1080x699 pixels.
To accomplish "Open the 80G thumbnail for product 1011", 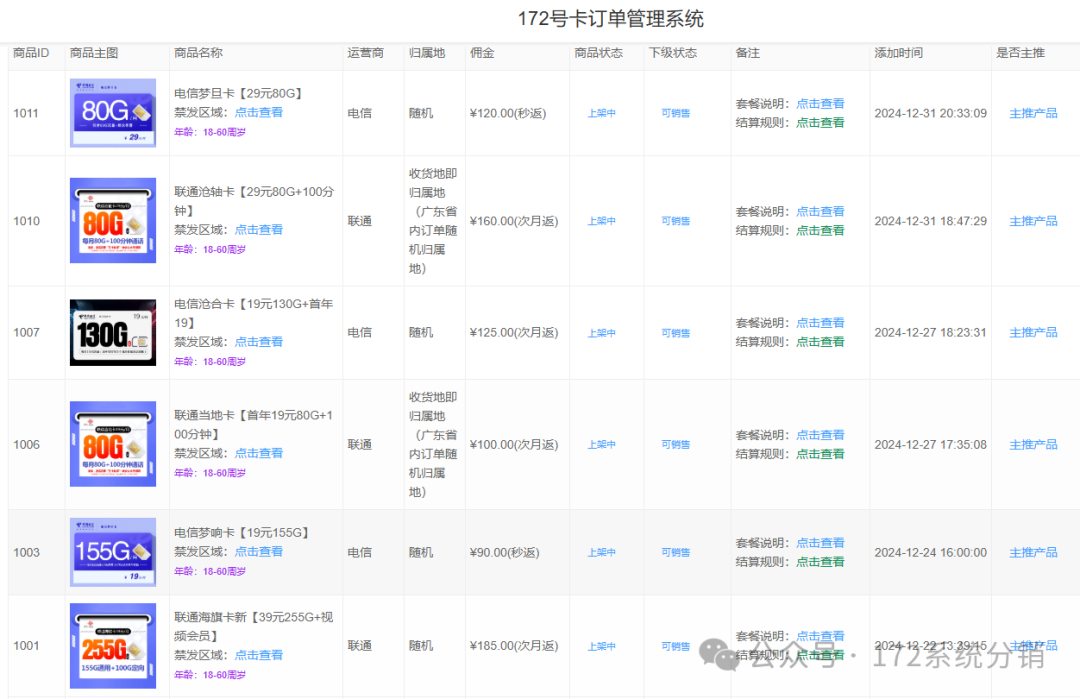I will (112, 113).
